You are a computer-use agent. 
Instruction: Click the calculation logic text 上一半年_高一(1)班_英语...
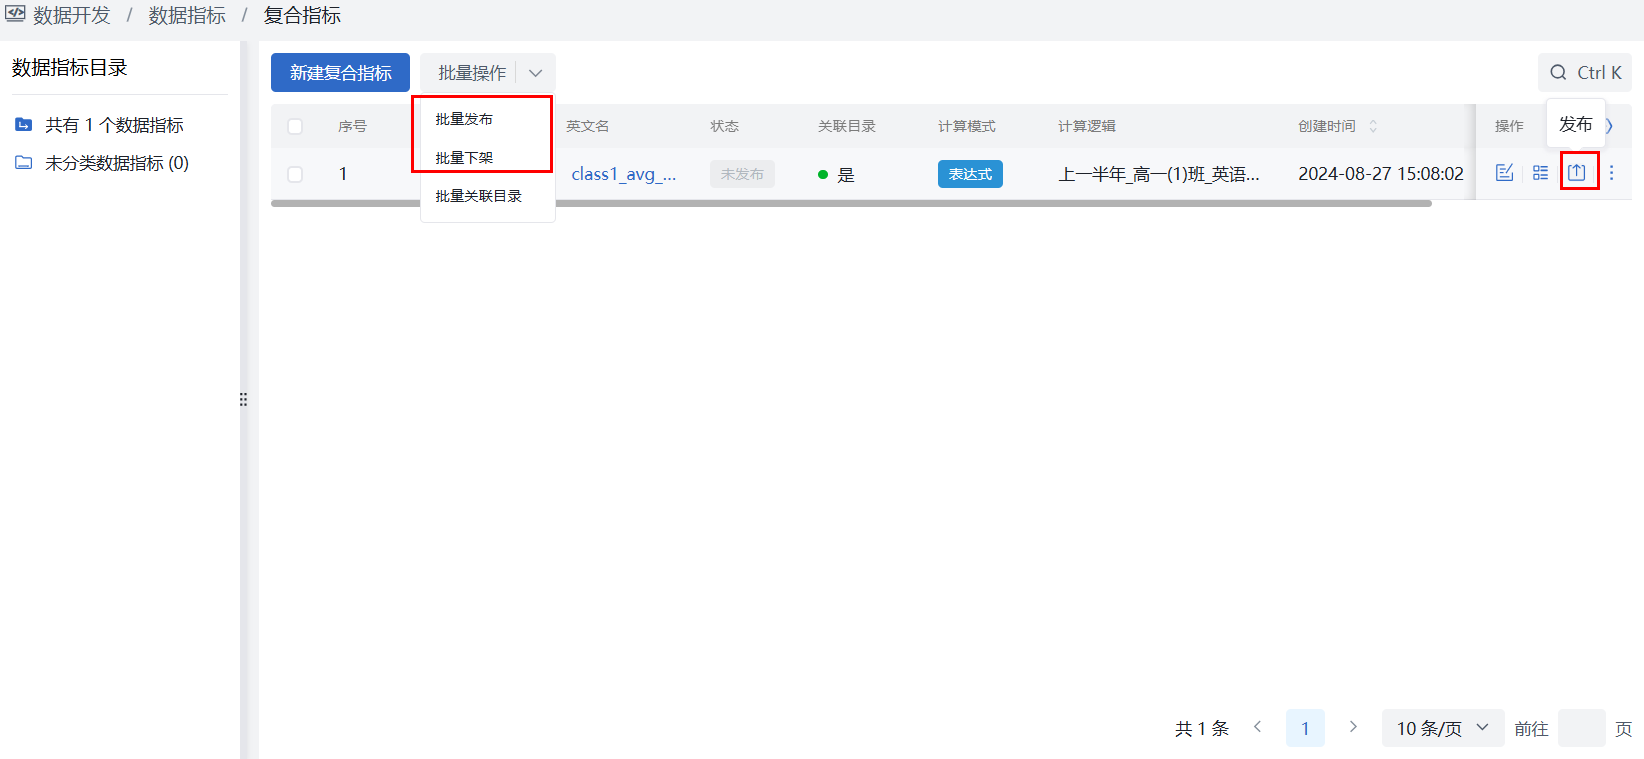[1158, 174]
